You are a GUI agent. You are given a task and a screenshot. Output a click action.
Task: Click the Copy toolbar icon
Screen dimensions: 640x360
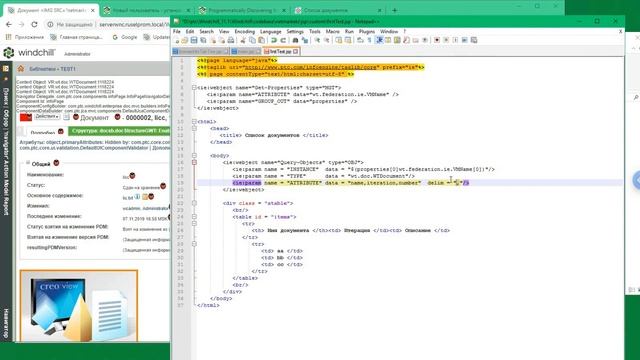click(x=251, y=40)
